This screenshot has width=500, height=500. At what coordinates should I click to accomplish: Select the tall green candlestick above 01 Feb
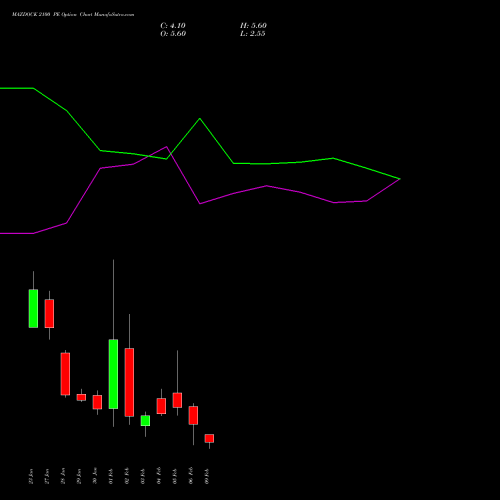113,374
